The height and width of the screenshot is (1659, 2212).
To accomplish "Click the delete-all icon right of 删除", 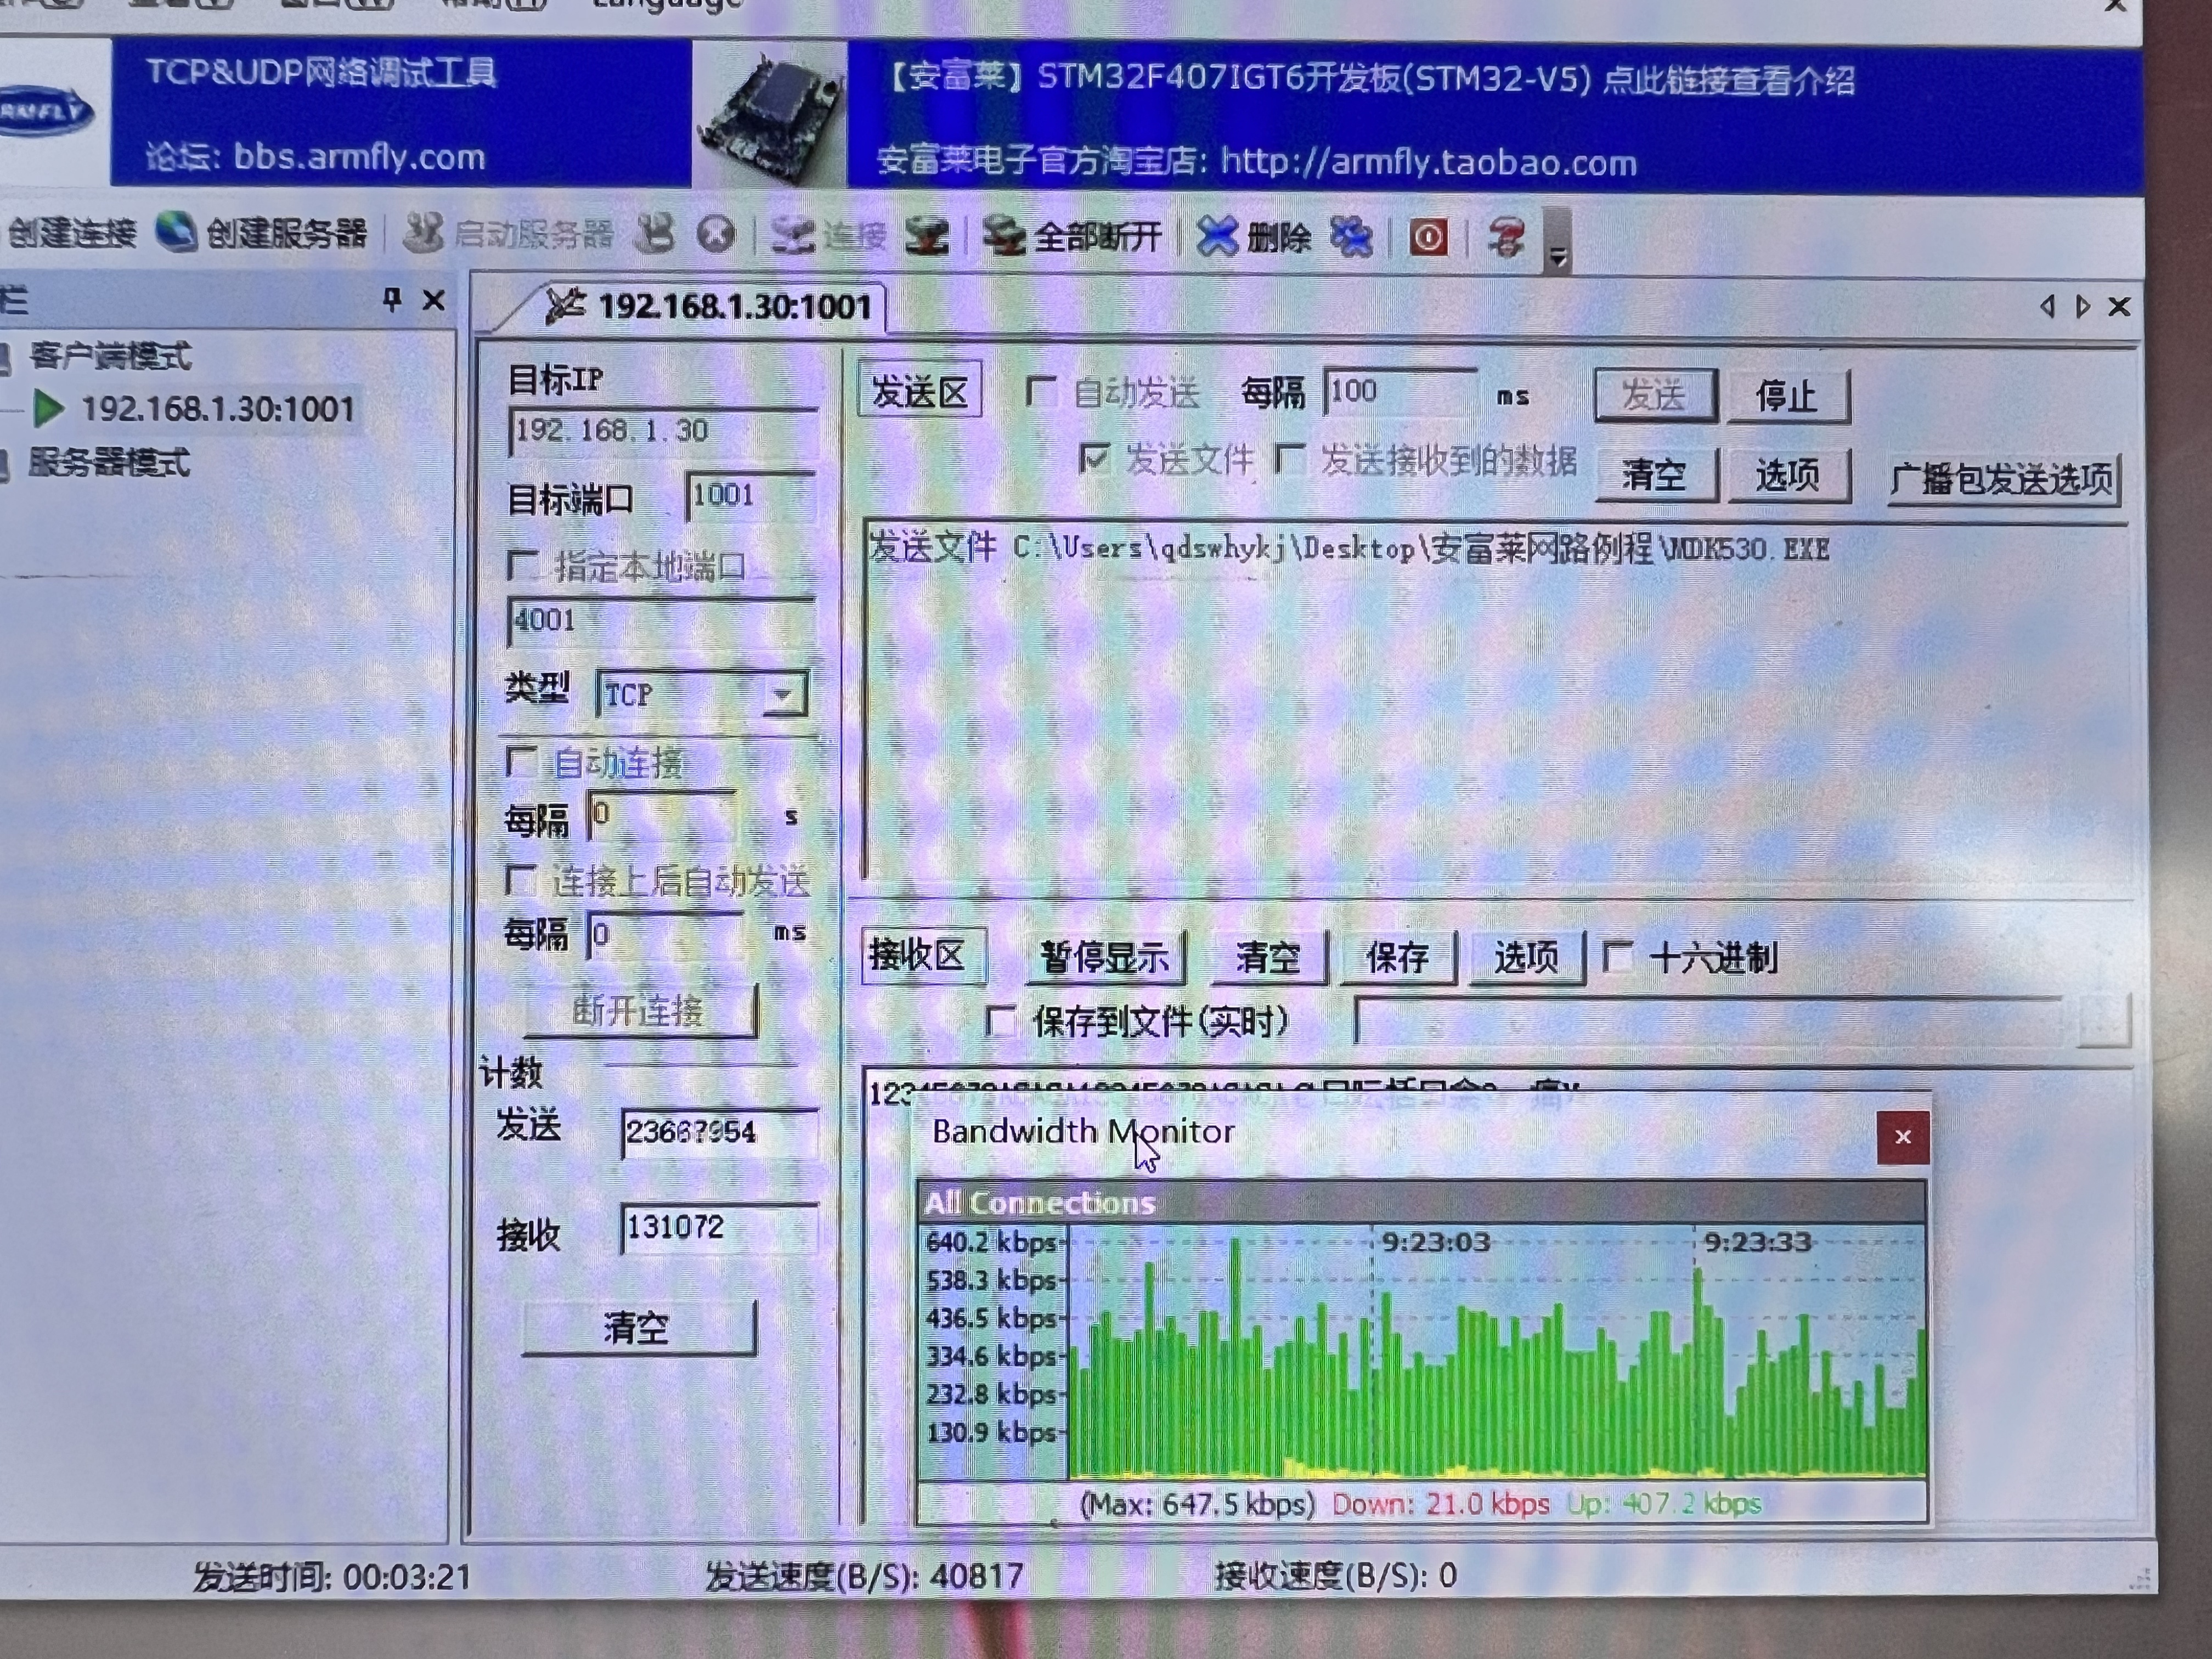I will coord(1351,238).
